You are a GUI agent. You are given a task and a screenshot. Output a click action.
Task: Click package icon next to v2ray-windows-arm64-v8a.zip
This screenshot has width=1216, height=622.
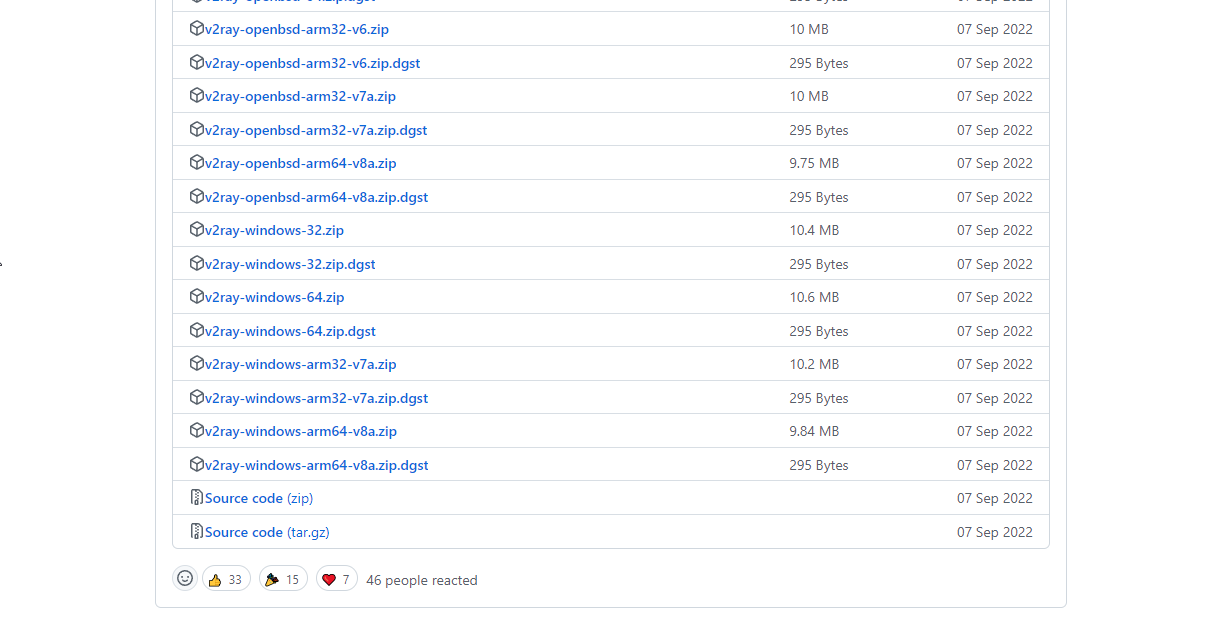197,431
